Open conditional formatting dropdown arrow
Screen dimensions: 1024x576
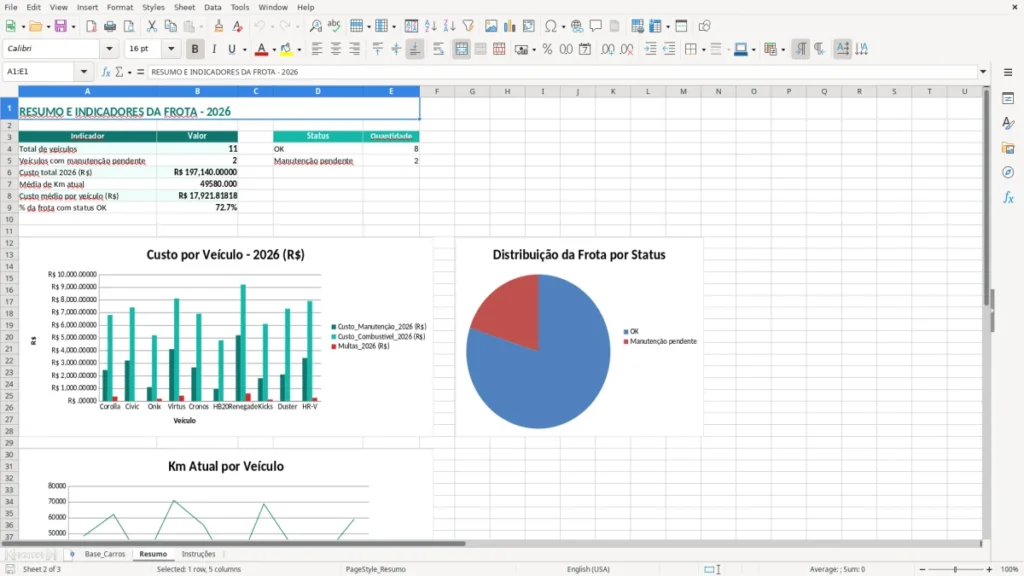pyautogui.click(x=783, y=50)
